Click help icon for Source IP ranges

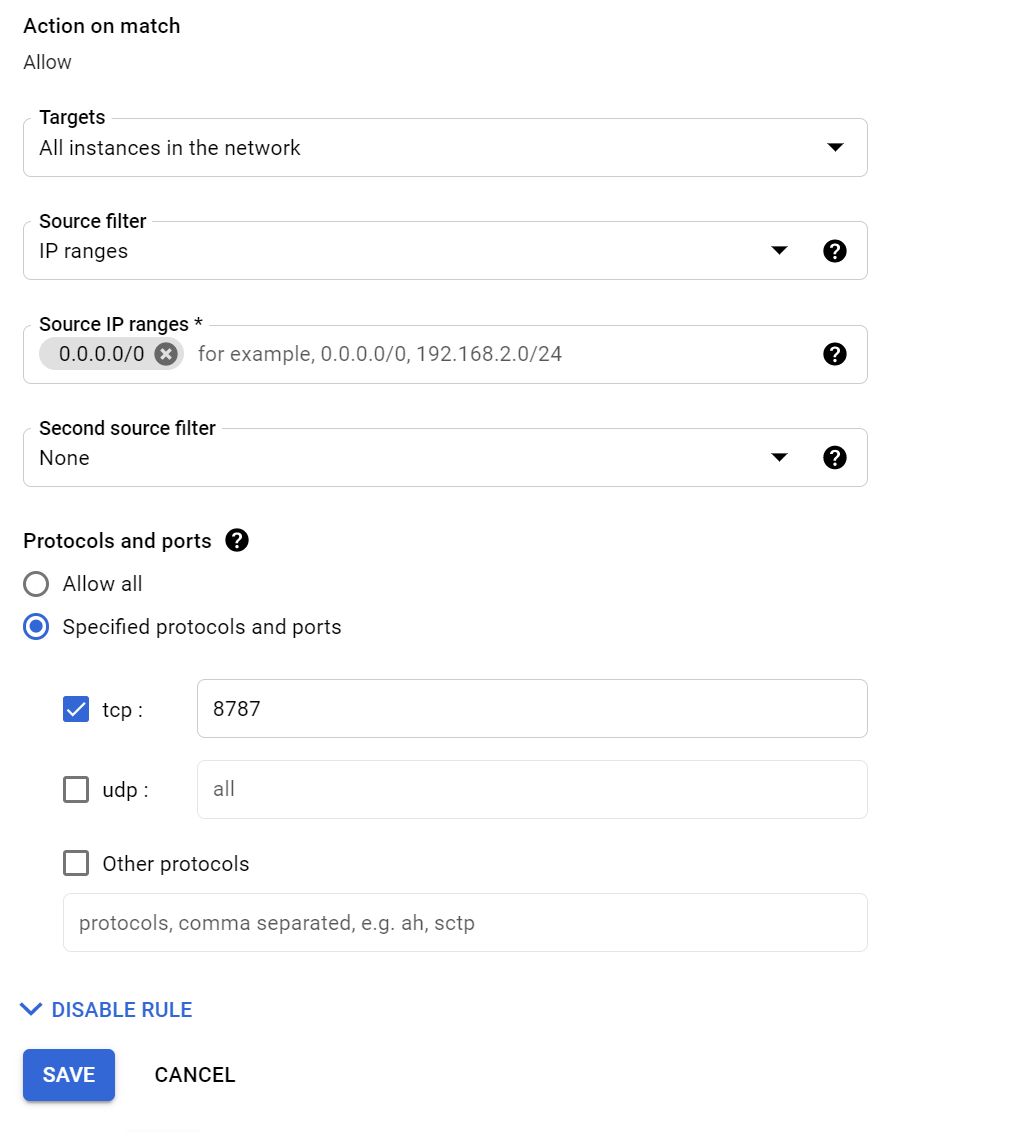(x=835, y=354)
